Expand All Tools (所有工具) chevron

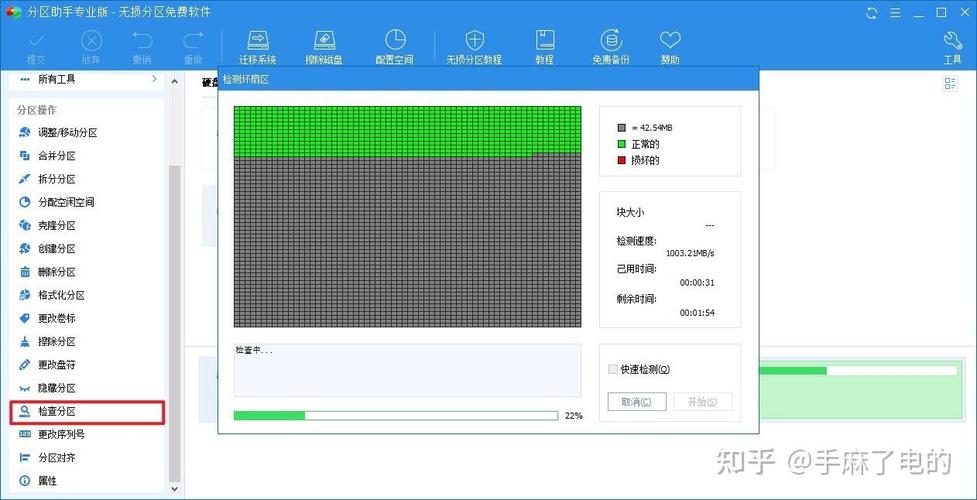coord(154,79)
